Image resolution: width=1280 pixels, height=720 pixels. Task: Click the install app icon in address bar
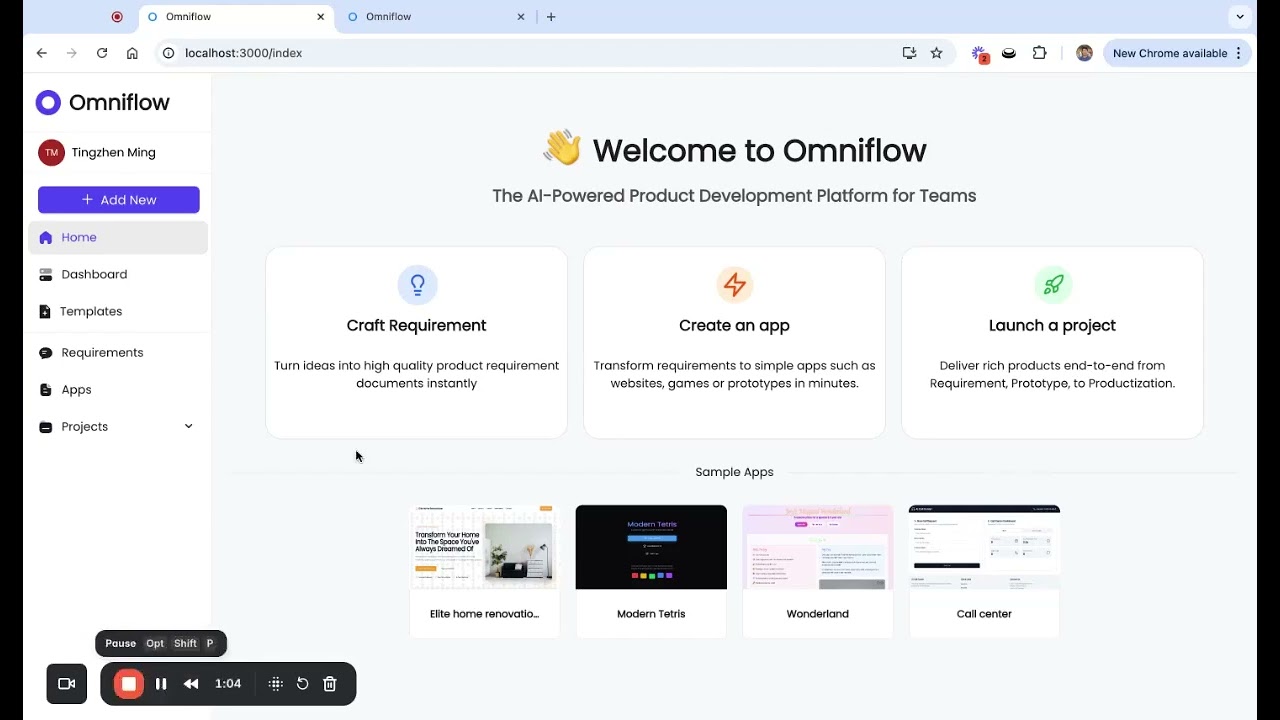(909, 53)
